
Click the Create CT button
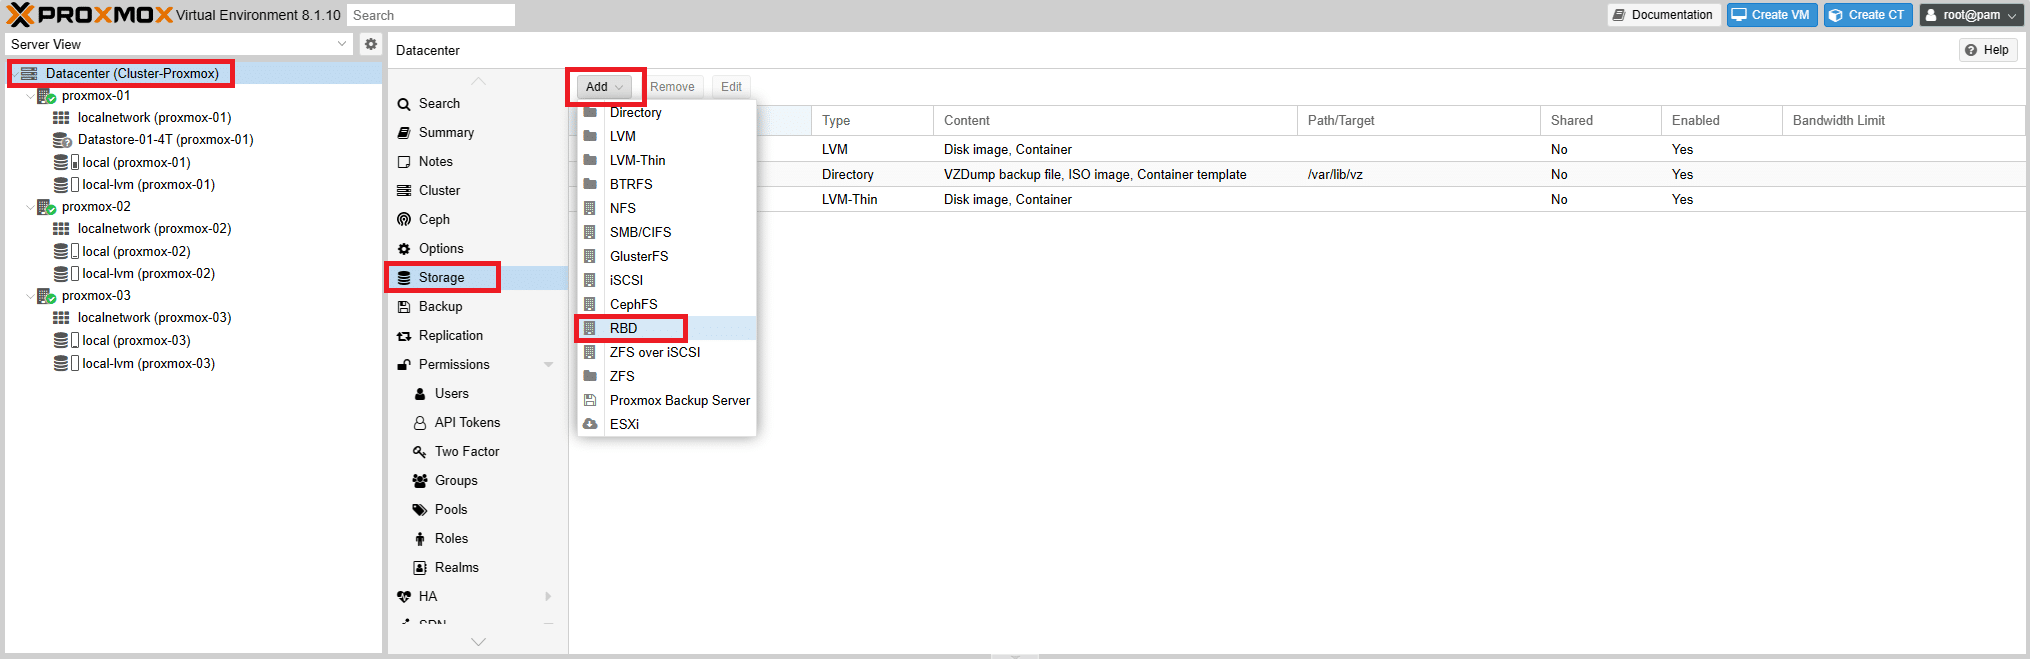(1868, 15)
